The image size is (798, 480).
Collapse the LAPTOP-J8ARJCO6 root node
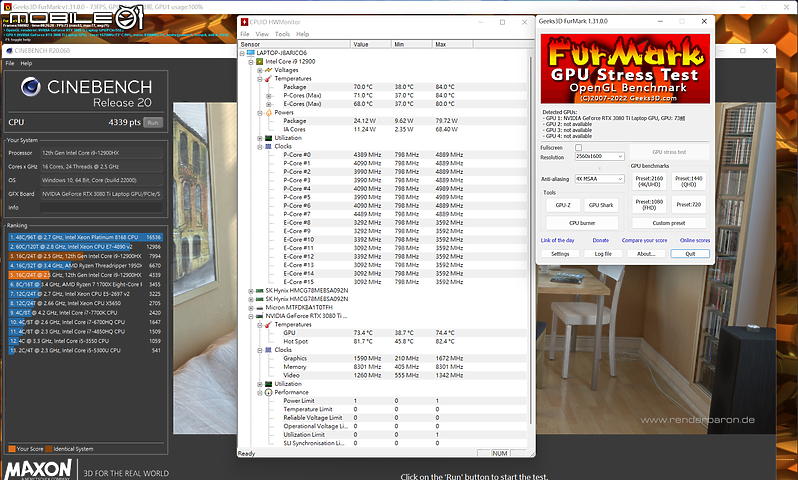tap(242, 53)
